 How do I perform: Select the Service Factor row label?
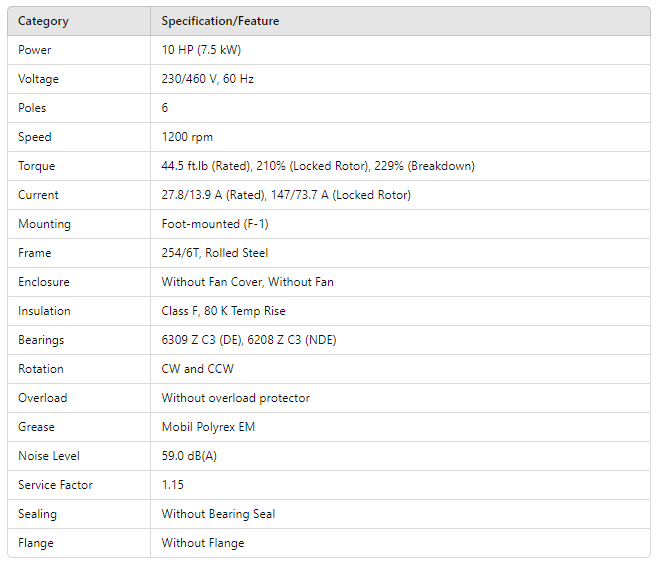55,485
